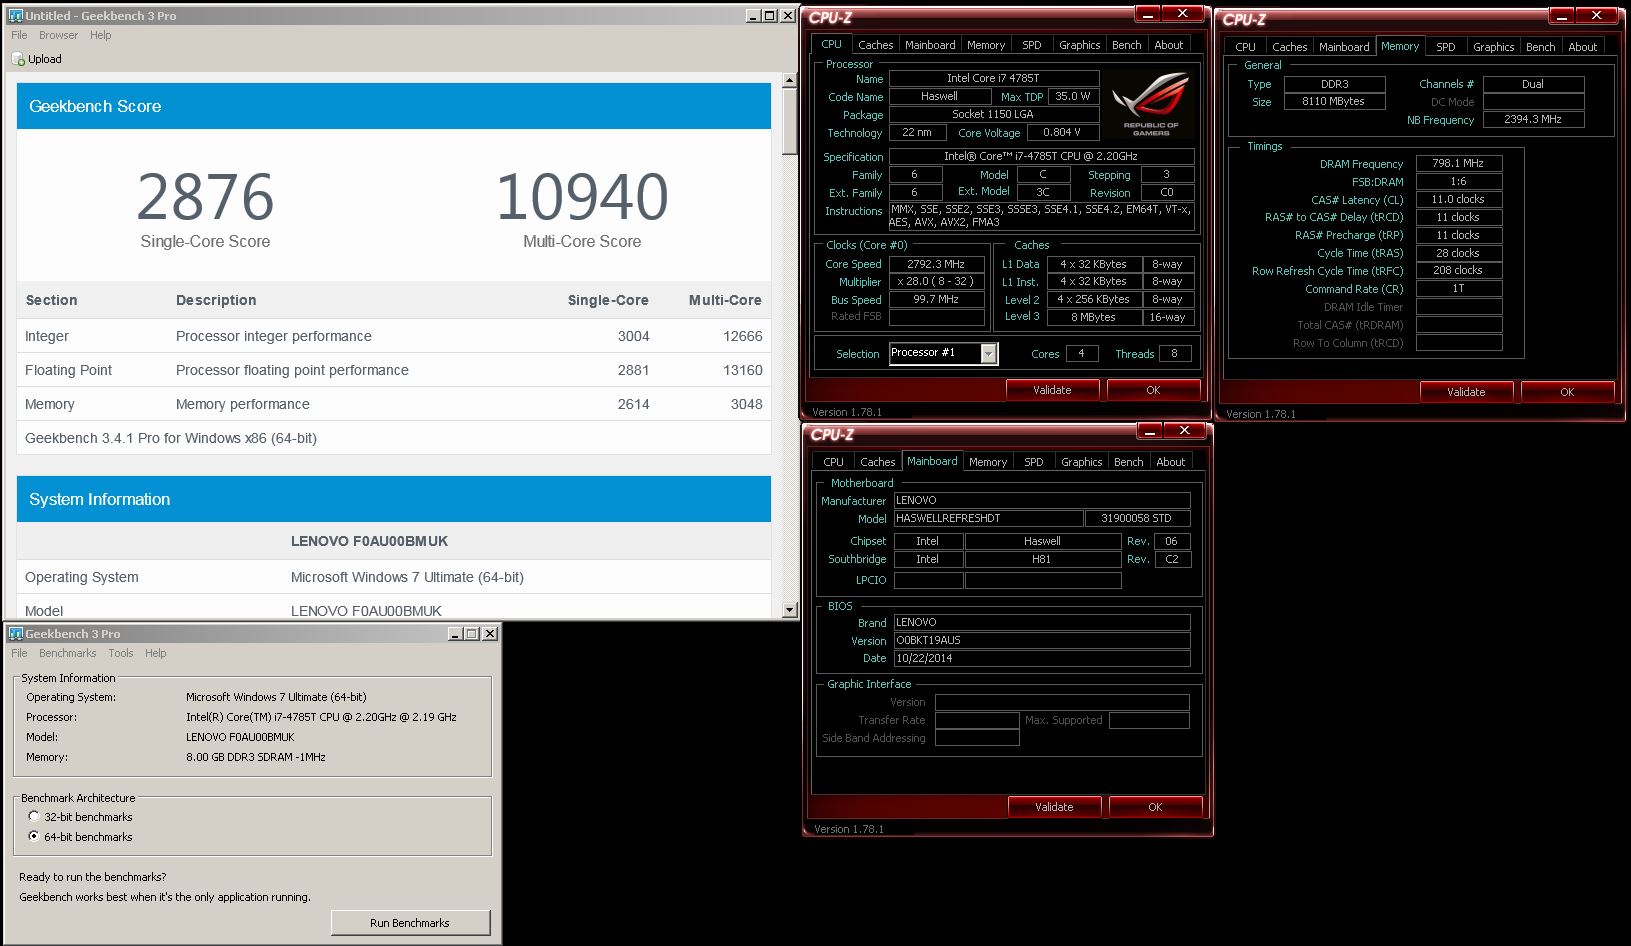This screenshot has height=946, width=1631.
Task: Select the 64-bit benchmarks radio button
Action: [x=34, y=837]
